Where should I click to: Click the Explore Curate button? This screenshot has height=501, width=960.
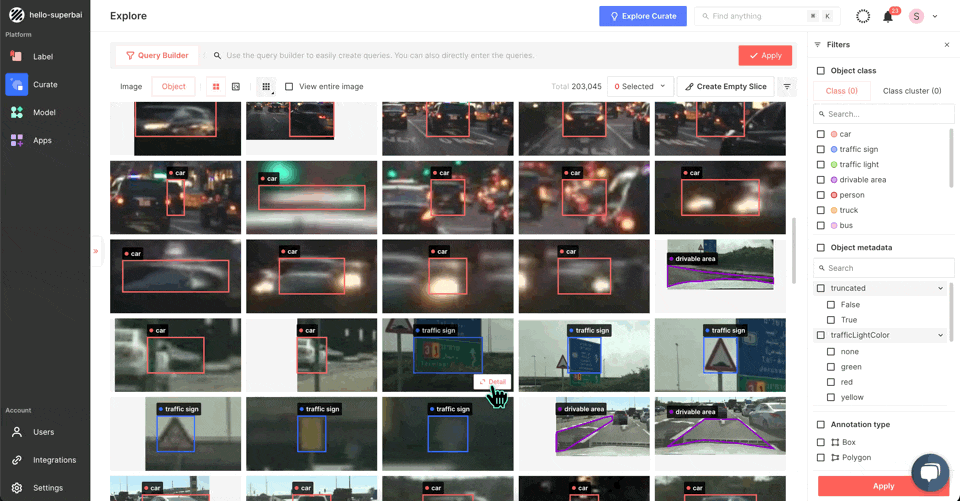click(x=643, y=17)
